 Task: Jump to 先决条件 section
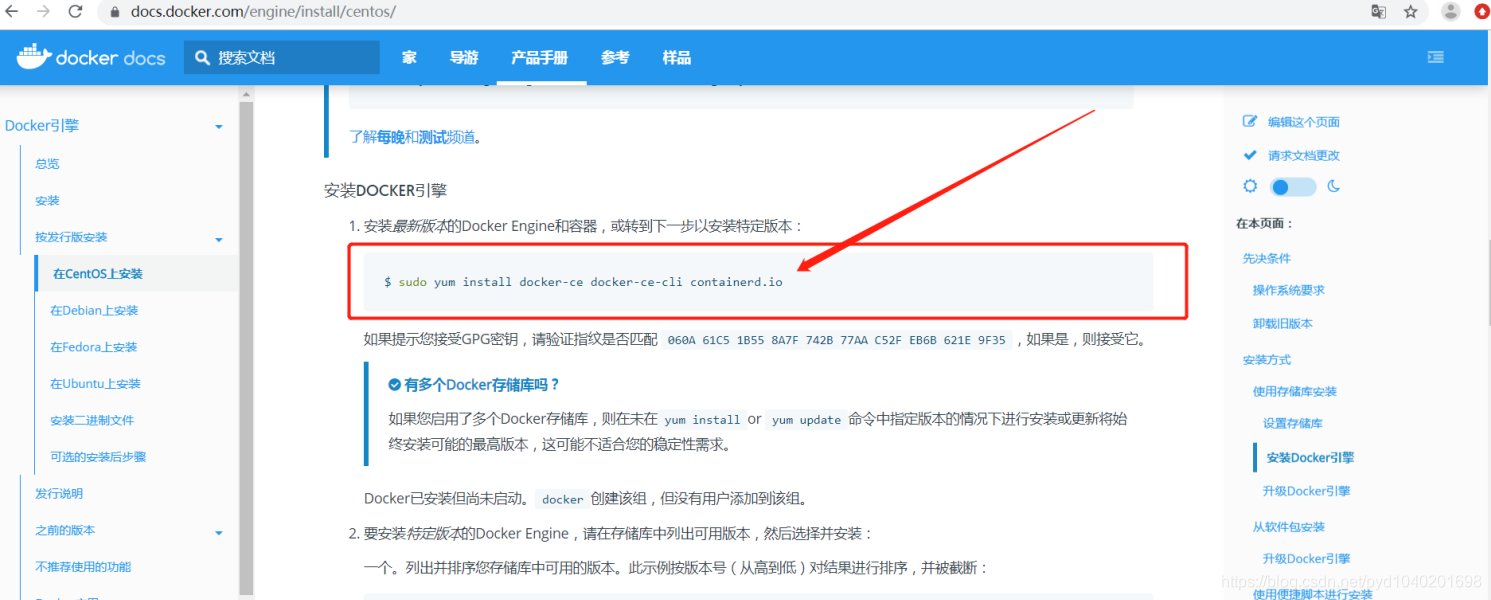click(1267, 258)
